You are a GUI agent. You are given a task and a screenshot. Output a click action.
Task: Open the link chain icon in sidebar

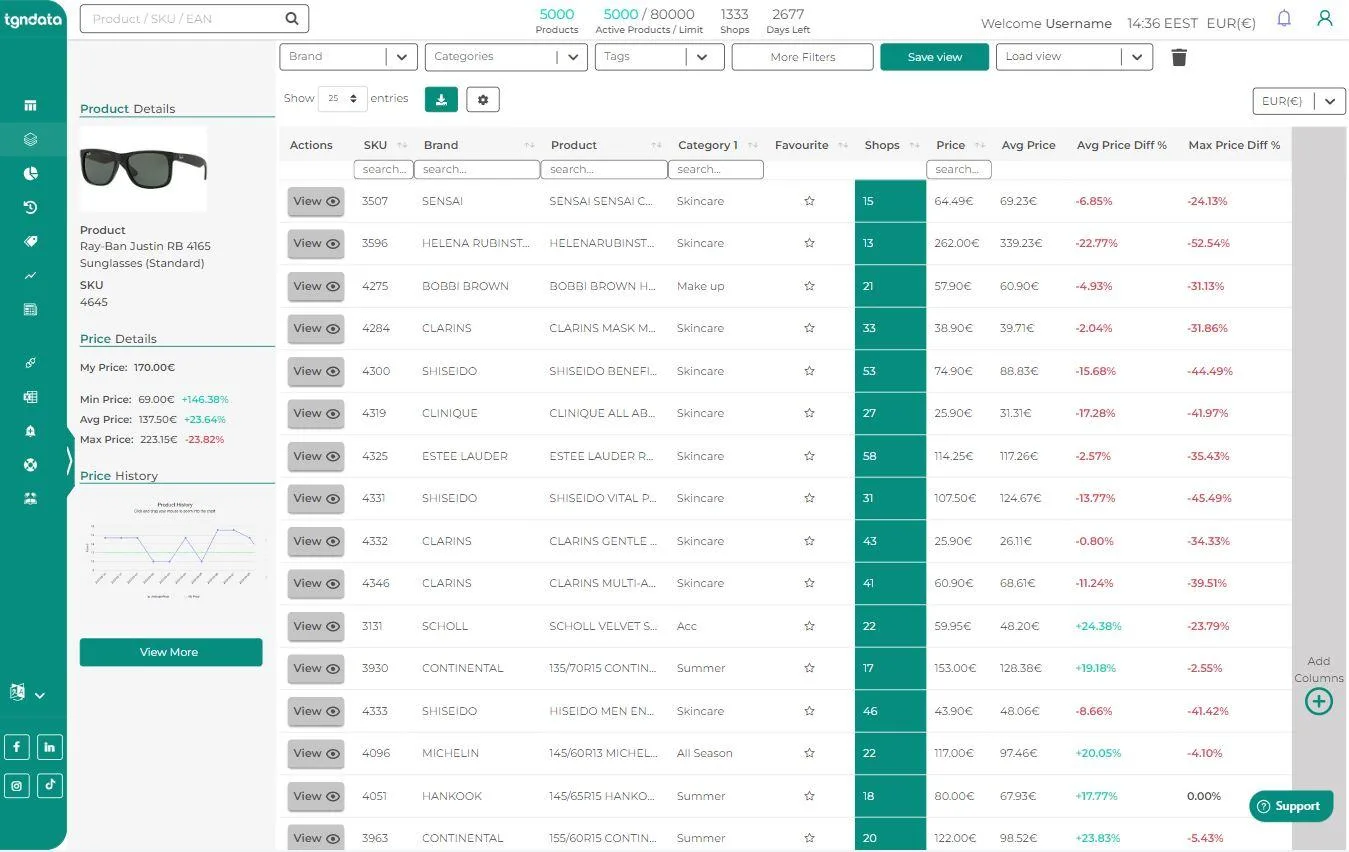(30, 362)
